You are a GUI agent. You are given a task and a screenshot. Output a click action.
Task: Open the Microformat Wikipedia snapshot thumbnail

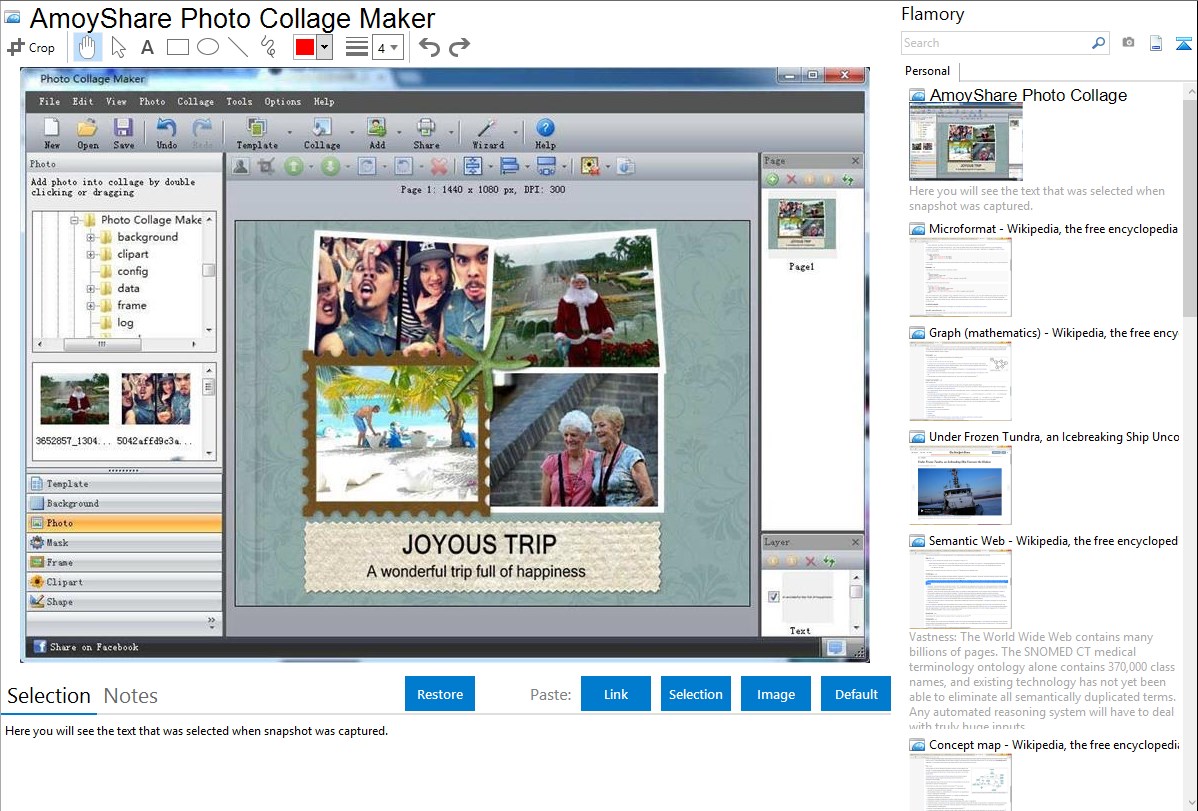(960, 277)
